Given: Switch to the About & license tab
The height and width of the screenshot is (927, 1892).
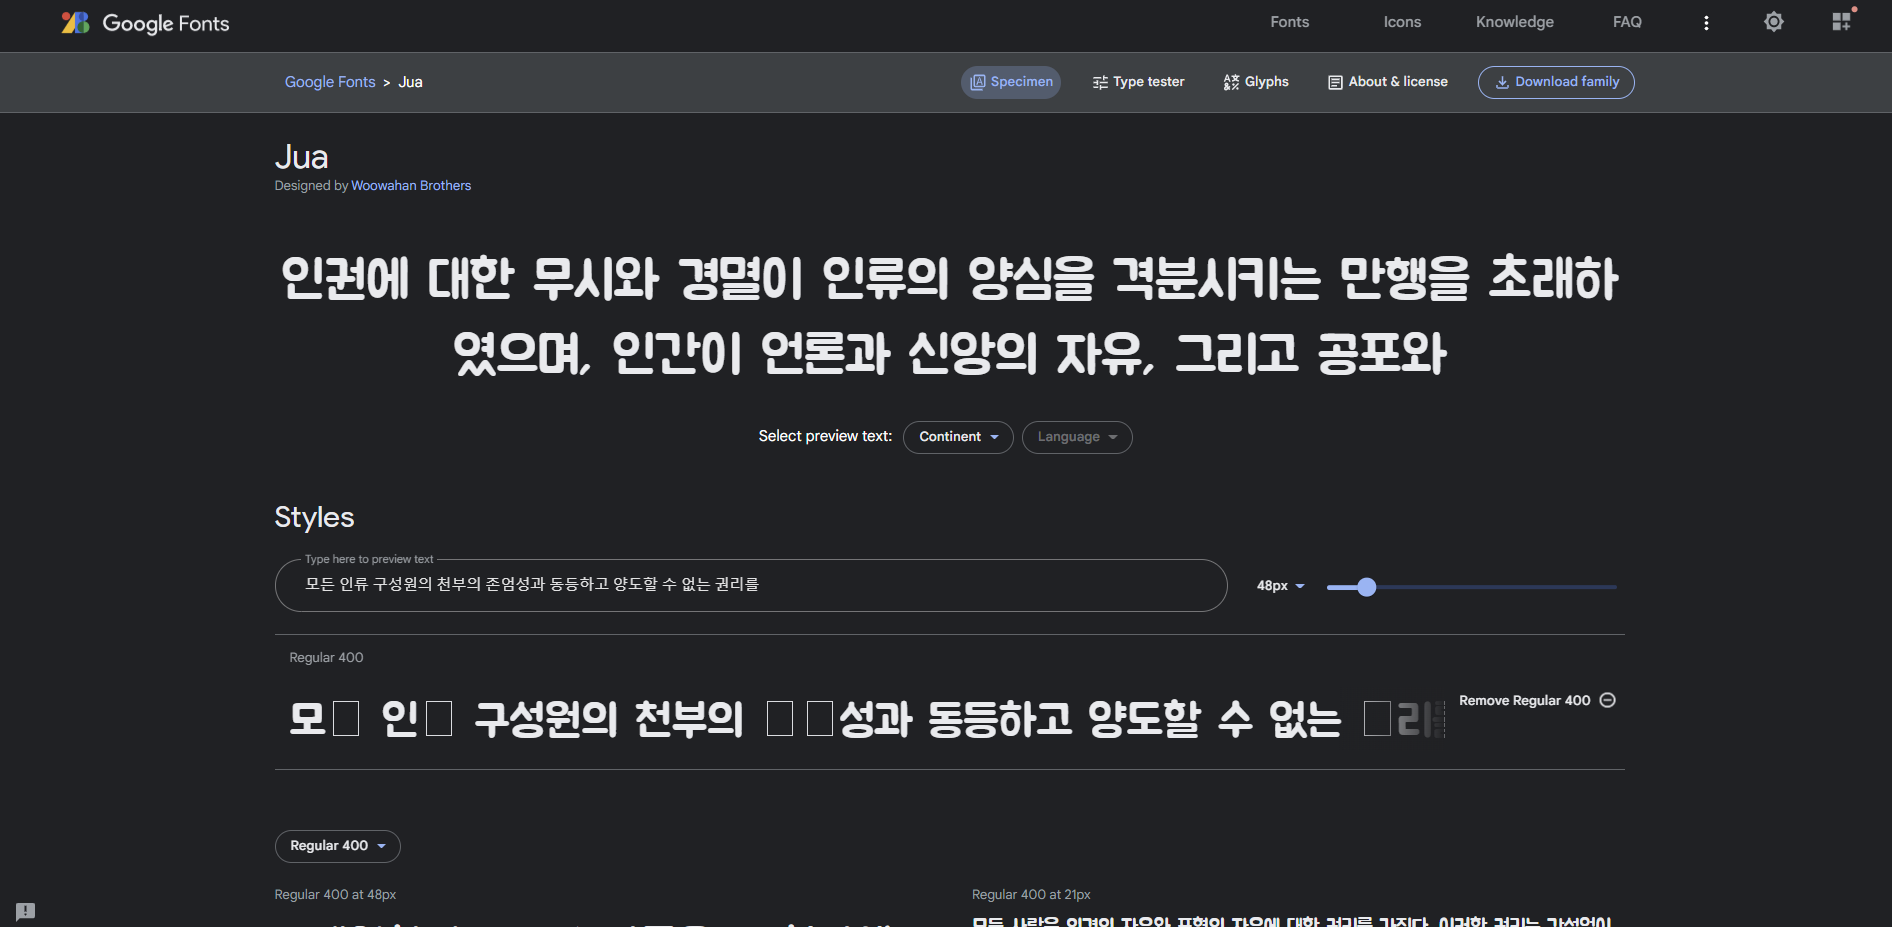Looking at the screenshot, I should [x=1388, y=82].
